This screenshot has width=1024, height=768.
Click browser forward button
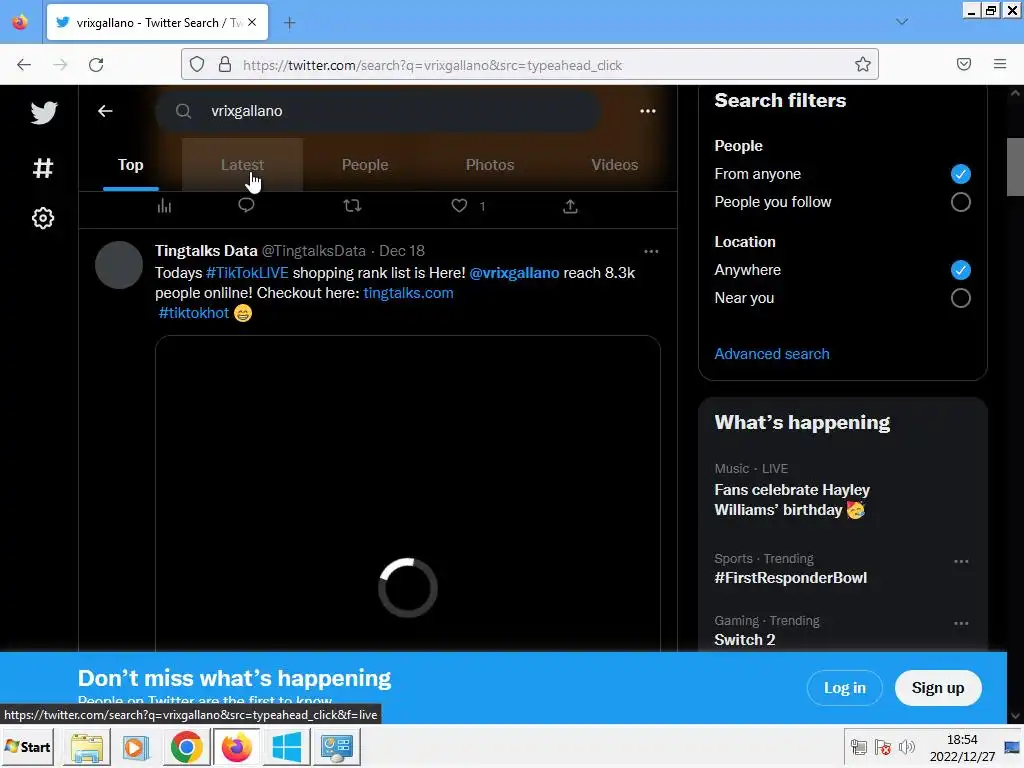[x=60, y=65]
